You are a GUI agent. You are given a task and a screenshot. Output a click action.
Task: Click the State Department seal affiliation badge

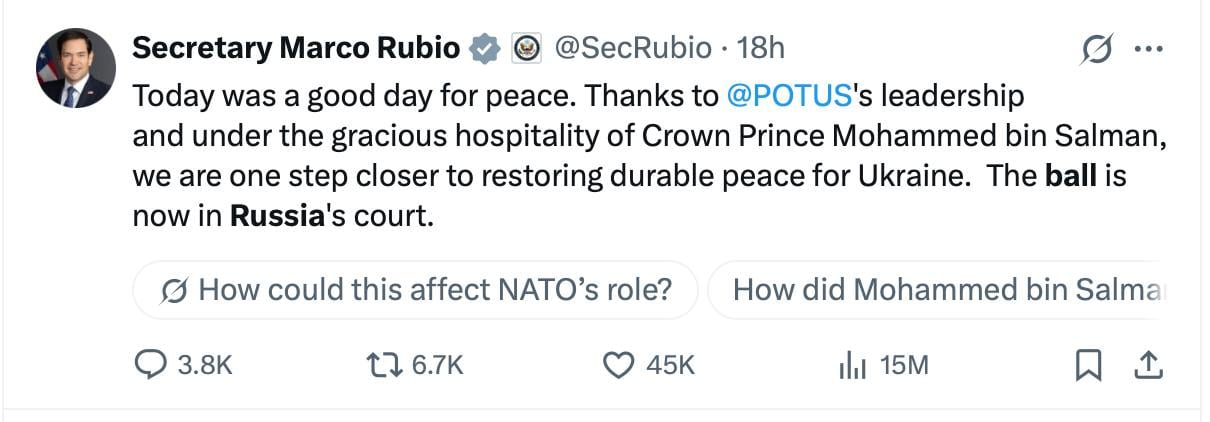pyautogui.click(x=527, y=48)
